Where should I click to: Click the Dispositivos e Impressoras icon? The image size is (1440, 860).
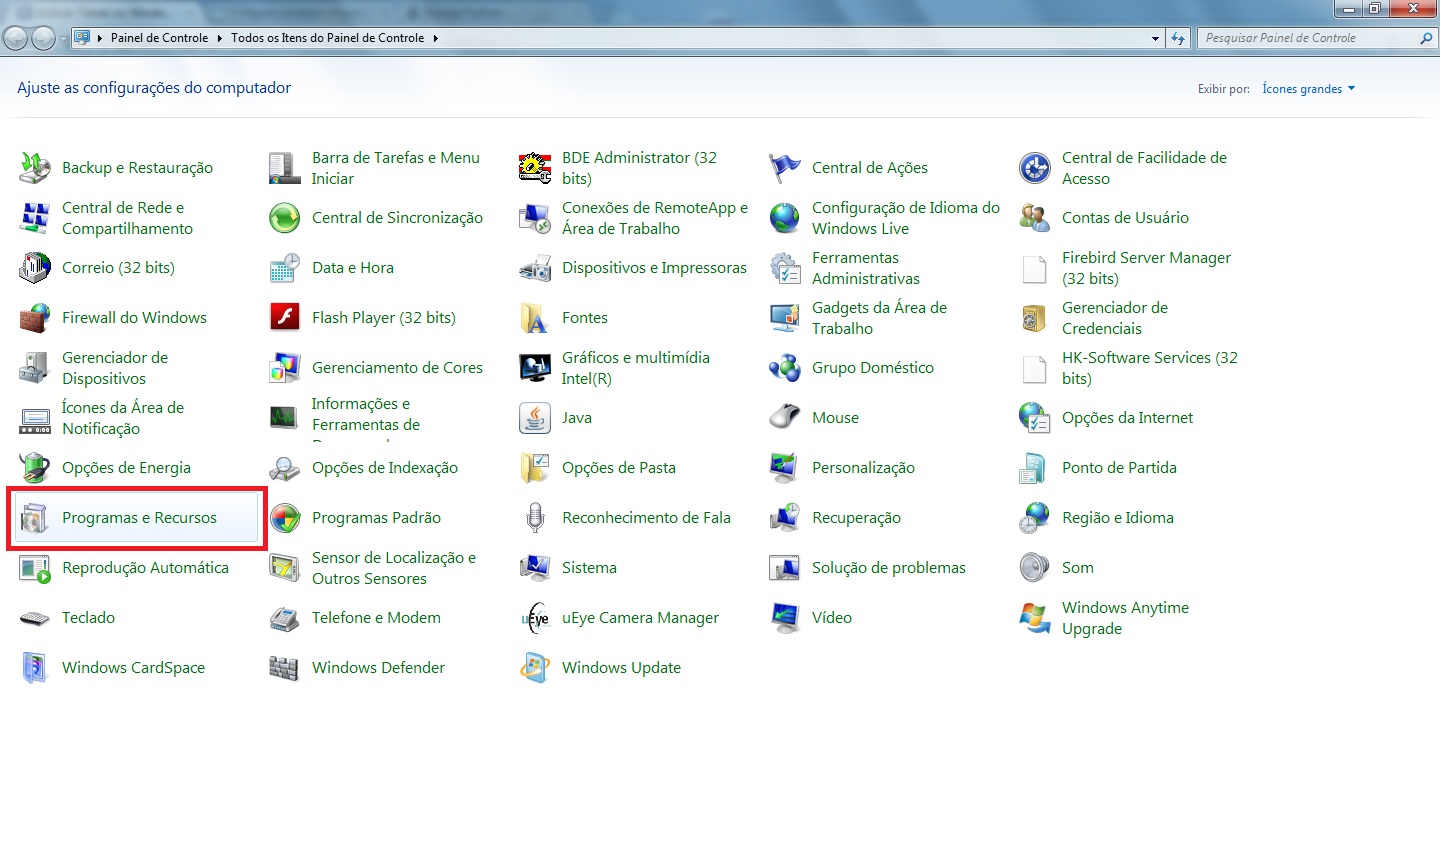[x=535, y=268]
